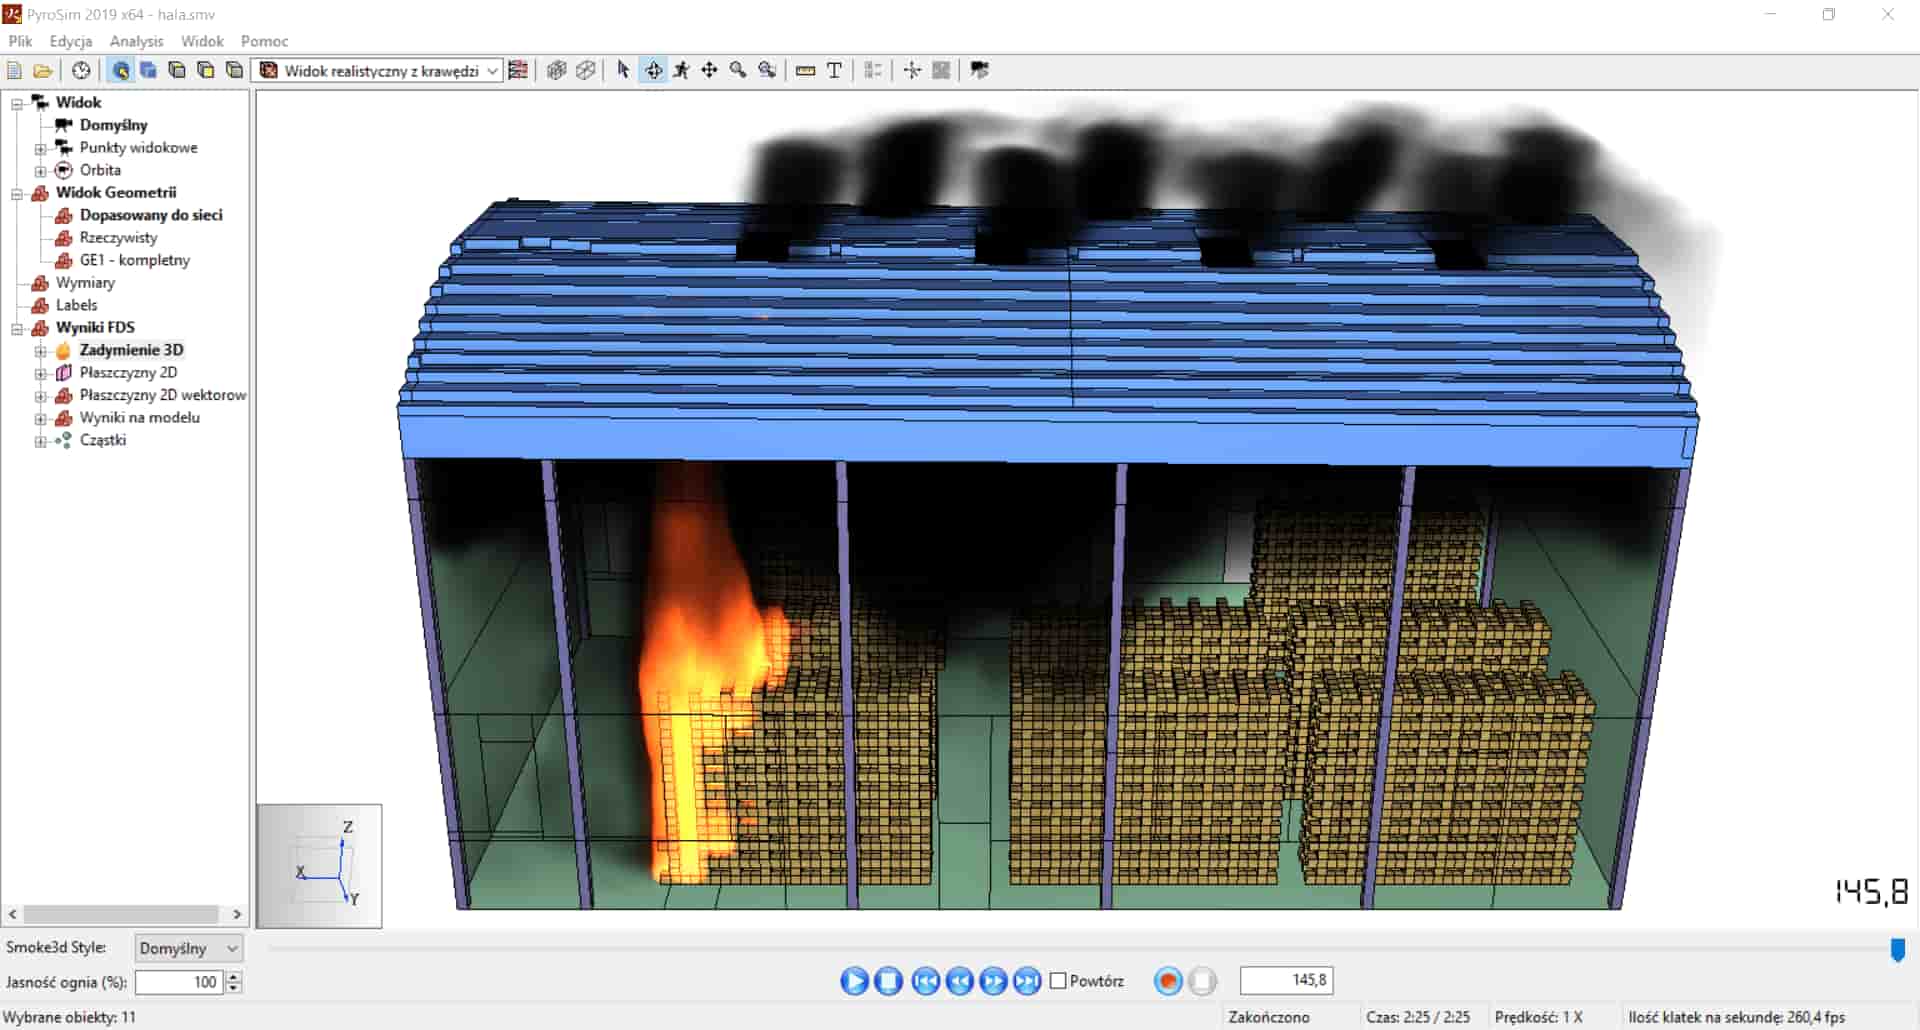
Task: Open a file with the folder icon
Action: [x=42, y=70]
